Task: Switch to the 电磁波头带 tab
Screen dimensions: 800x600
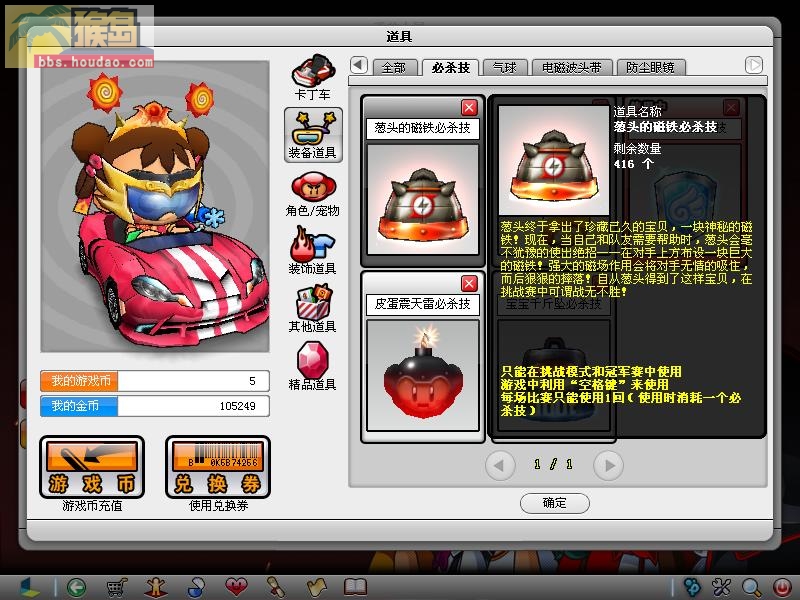Action: 571,67
